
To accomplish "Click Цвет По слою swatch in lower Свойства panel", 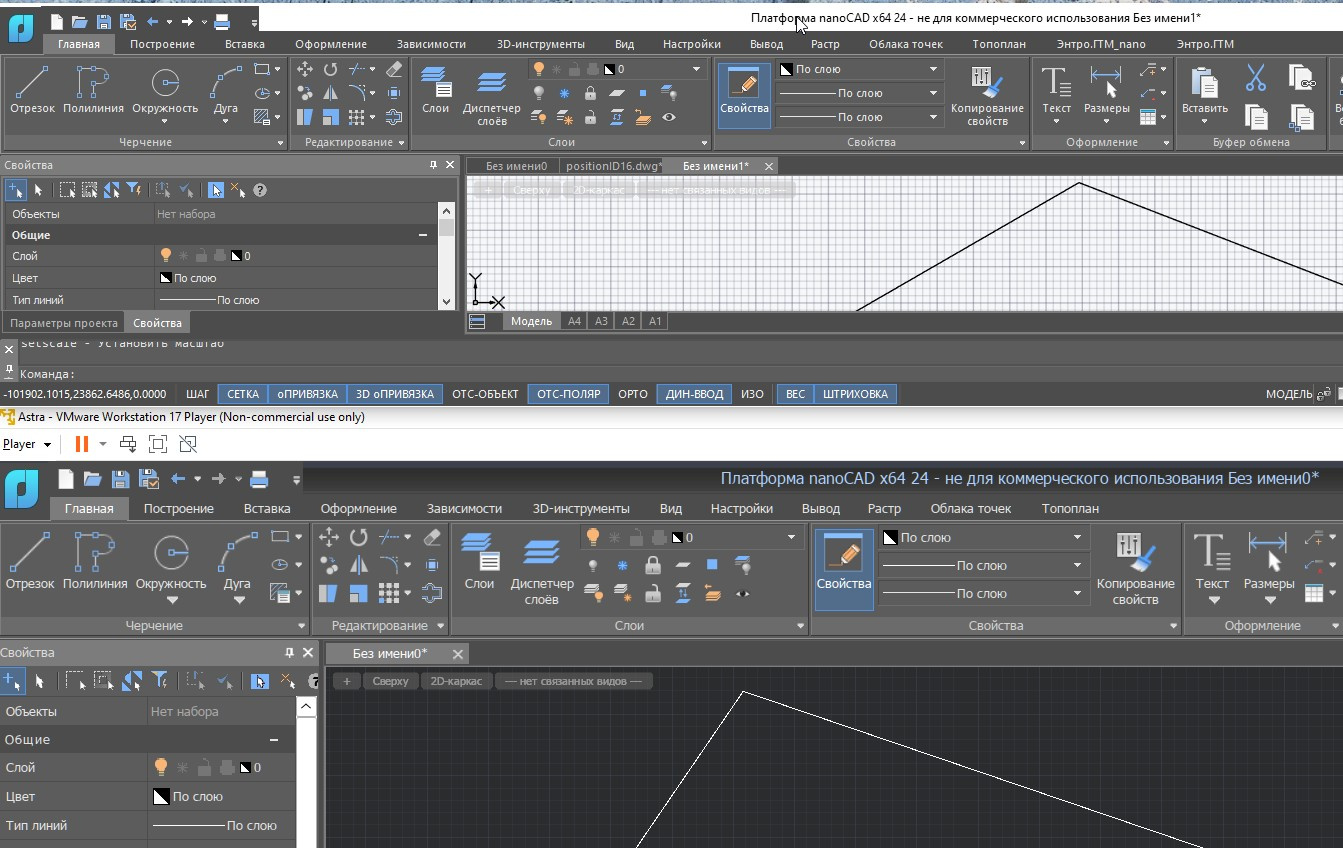I will tap(160, 797).
